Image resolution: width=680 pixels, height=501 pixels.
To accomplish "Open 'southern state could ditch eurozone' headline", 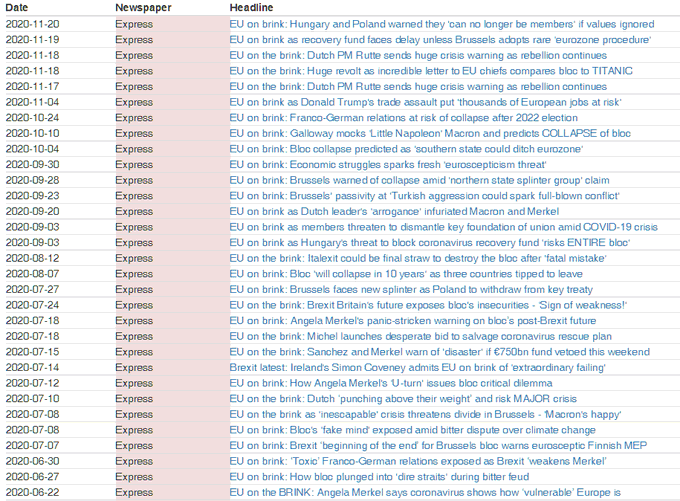I will (x=406, y=149).
